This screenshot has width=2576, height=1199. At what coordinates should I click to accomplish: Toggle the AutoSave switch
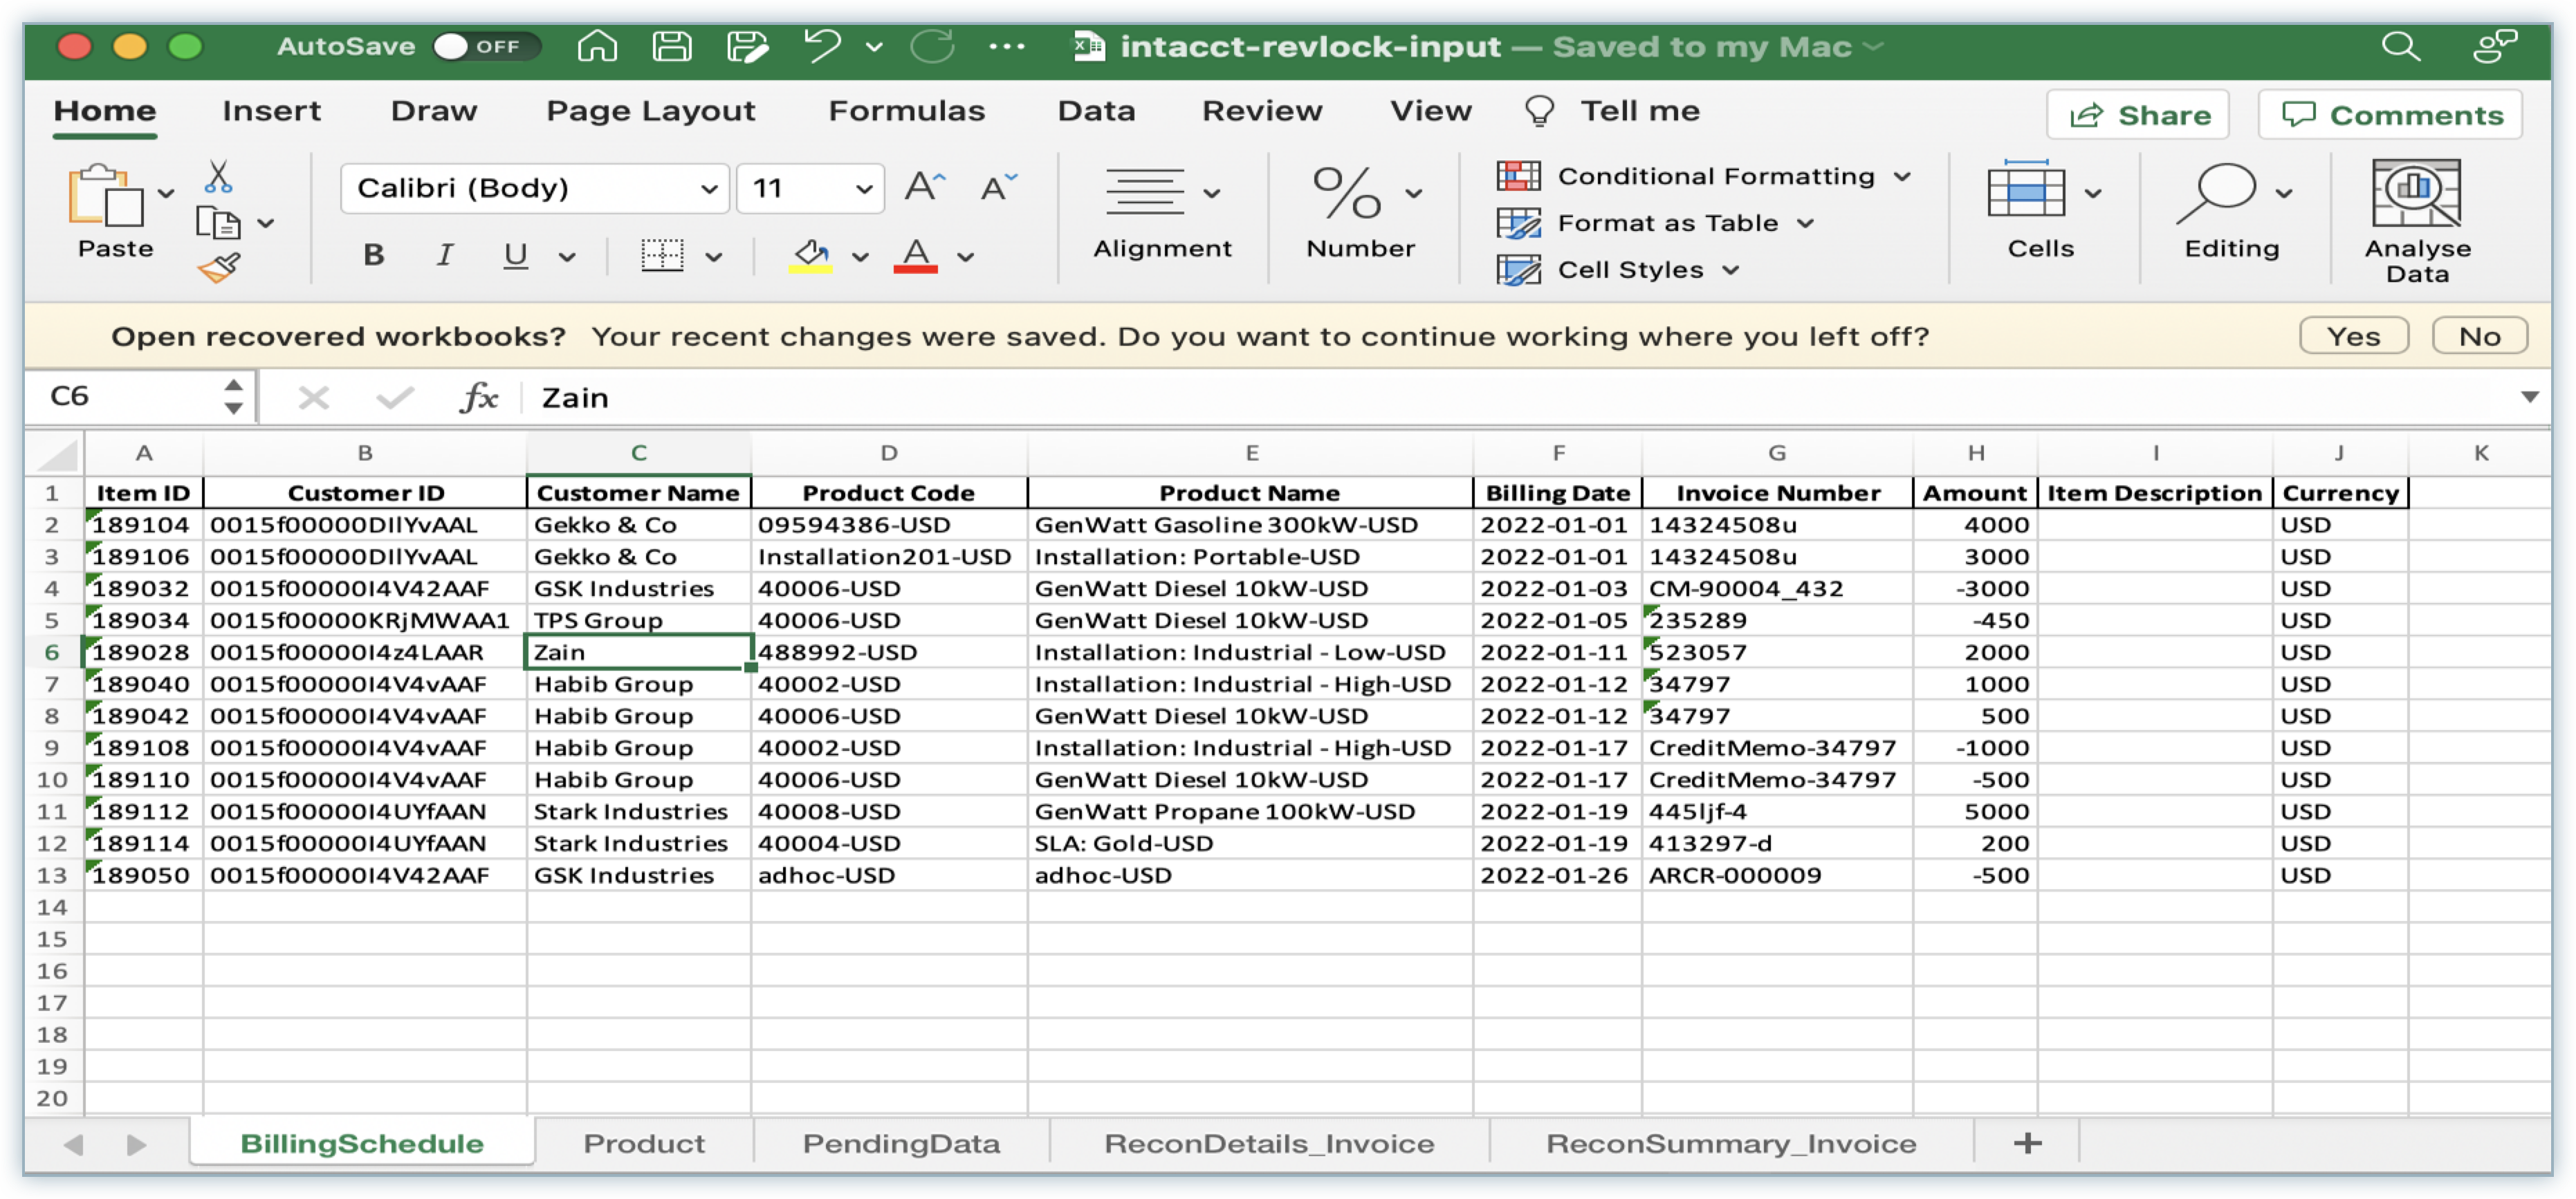[x=486, y=46]
